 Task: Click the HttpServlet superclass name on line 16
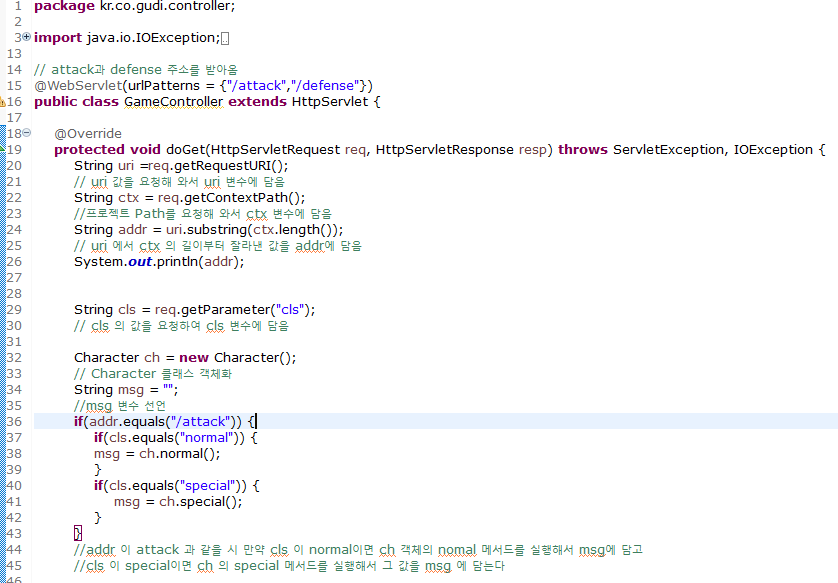click(330, 102)
